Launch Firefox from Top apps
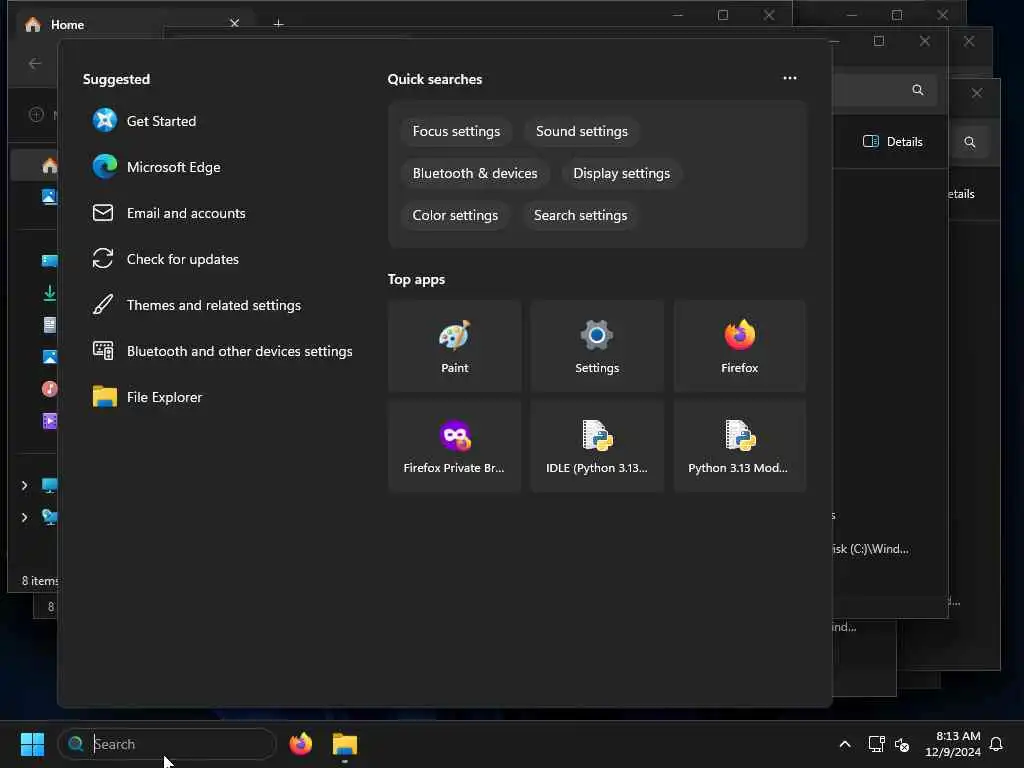 [x=739, y=346]
